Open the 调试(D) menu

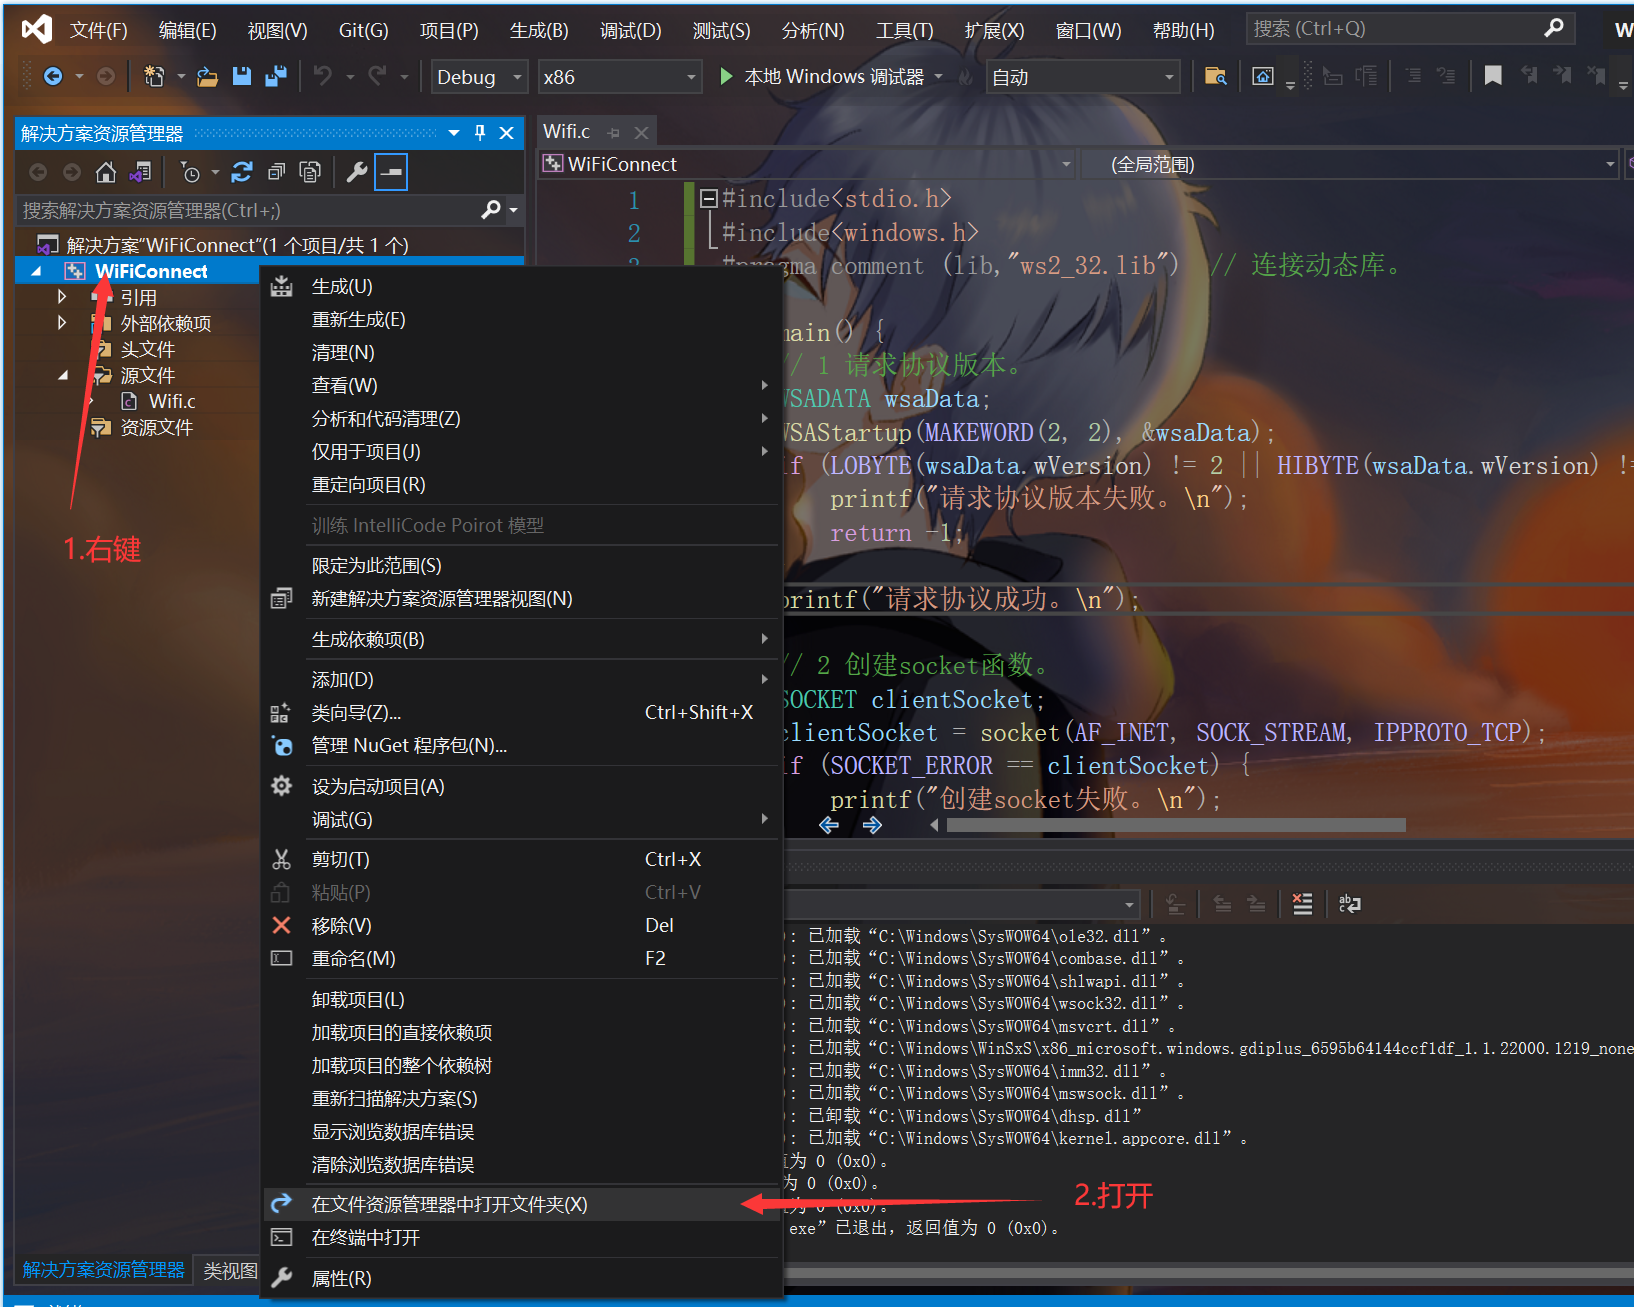coord(631,30)
